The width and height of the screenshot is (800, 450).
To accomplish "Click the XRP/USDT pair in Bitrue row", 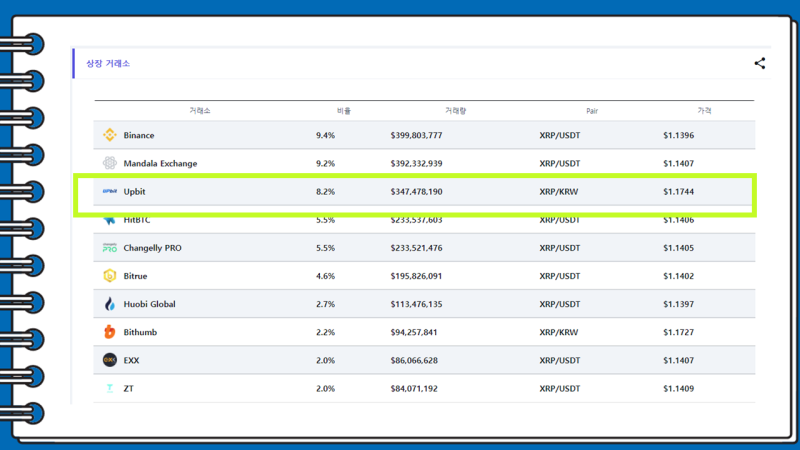I will (560, 276).
